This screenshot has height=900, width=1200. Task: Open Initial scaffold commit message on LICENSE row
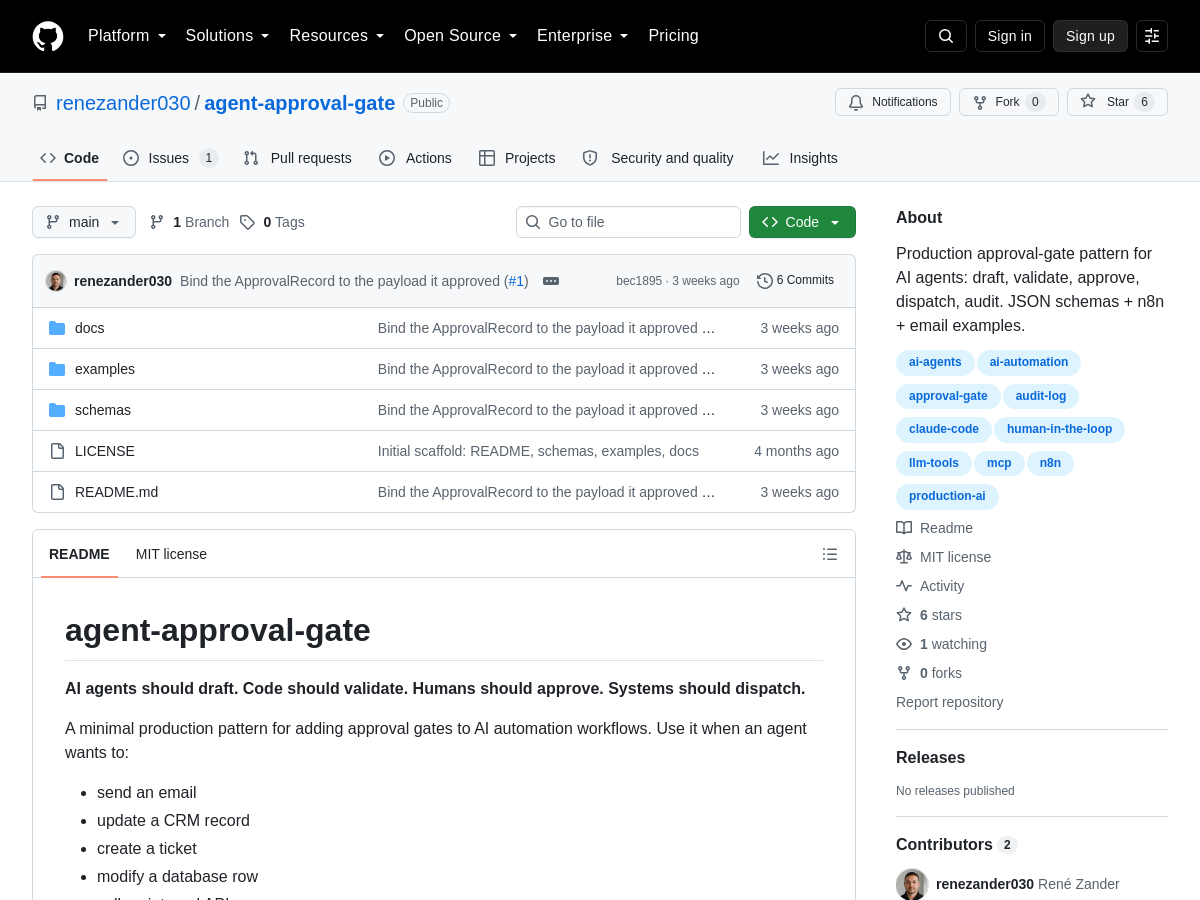point(538,451)
